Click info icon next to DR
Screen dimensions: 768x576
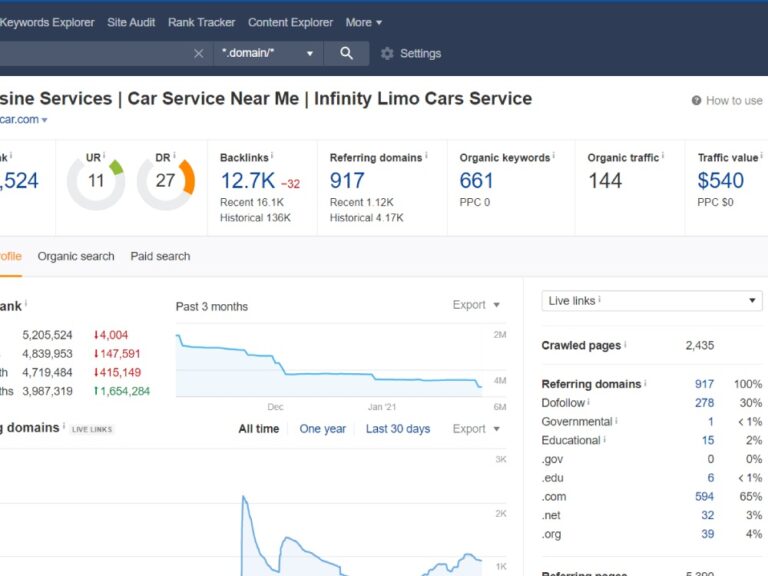174,156
